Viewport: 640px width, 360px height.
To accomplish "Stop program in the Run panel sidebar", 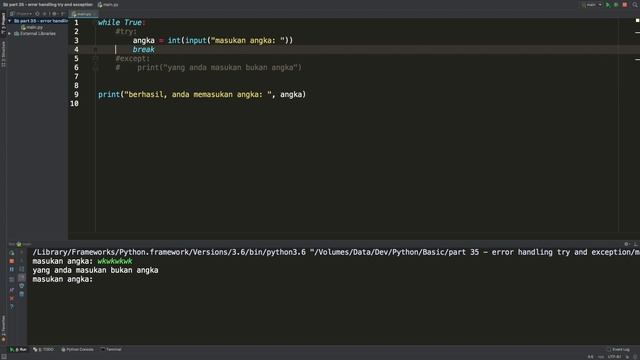I will pos(11,261).
